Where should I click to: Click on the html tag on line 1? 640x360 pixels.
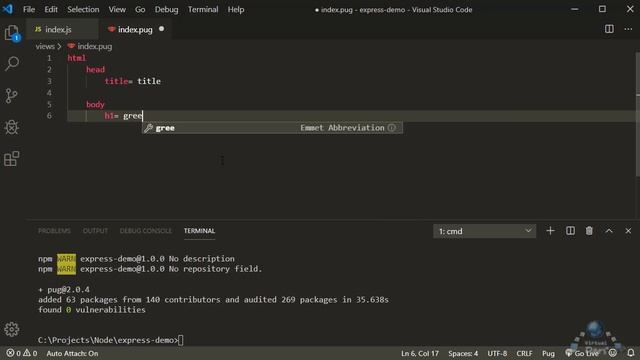[x=77, y=58]
